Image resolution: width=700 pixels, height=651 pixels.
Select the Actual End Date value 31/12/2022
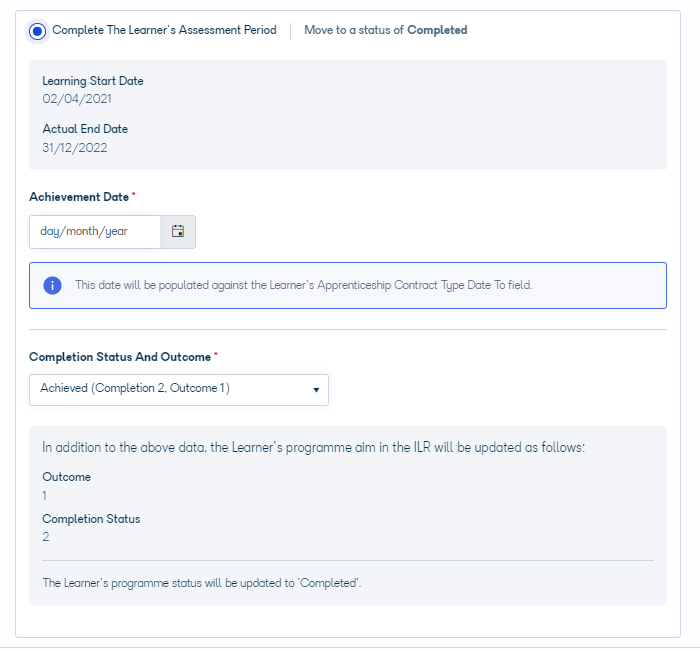click(75, 148)
